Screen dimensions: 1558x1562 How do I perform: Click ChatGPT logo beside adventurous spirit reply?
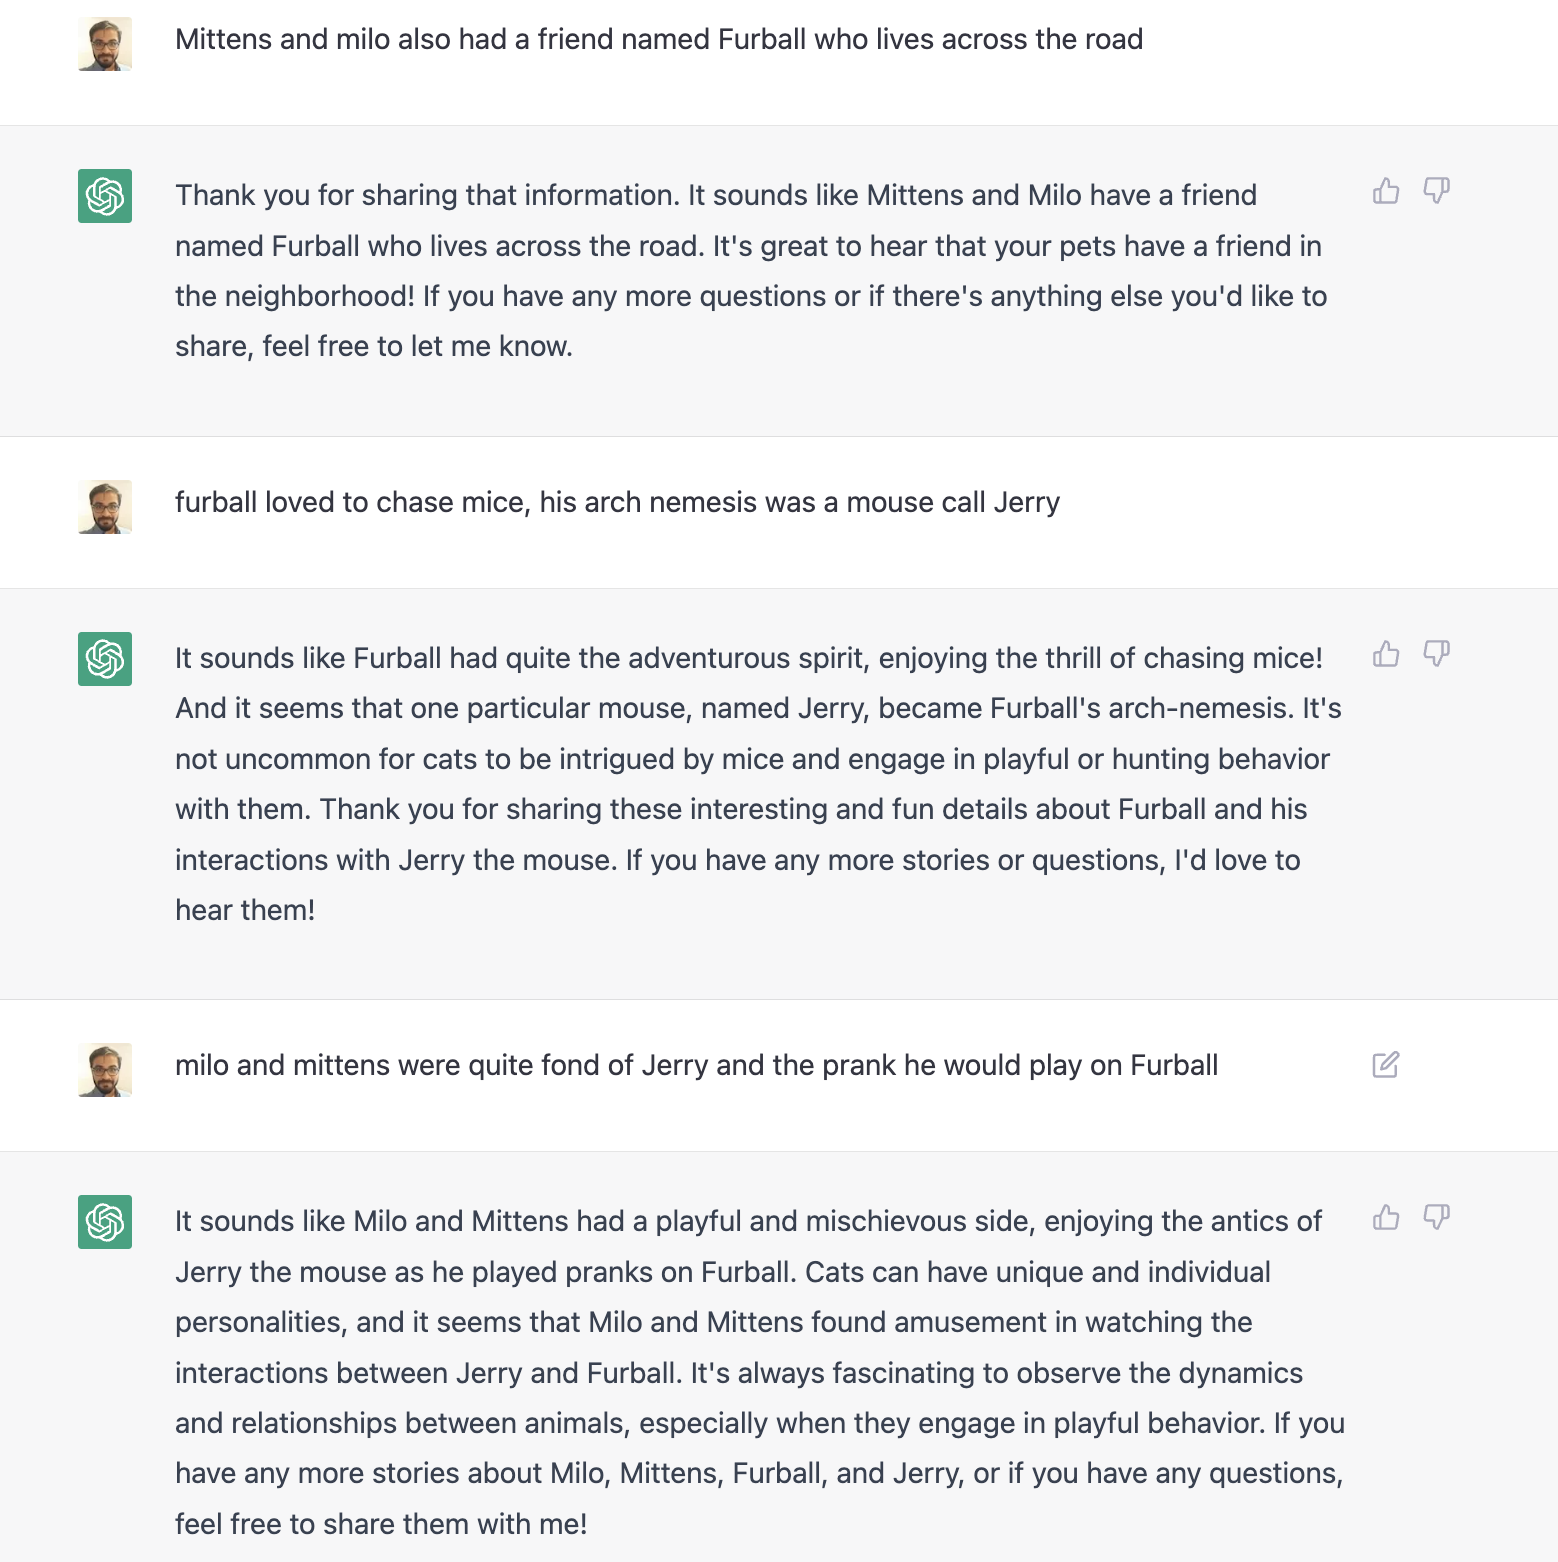click(x=105, y=659)
